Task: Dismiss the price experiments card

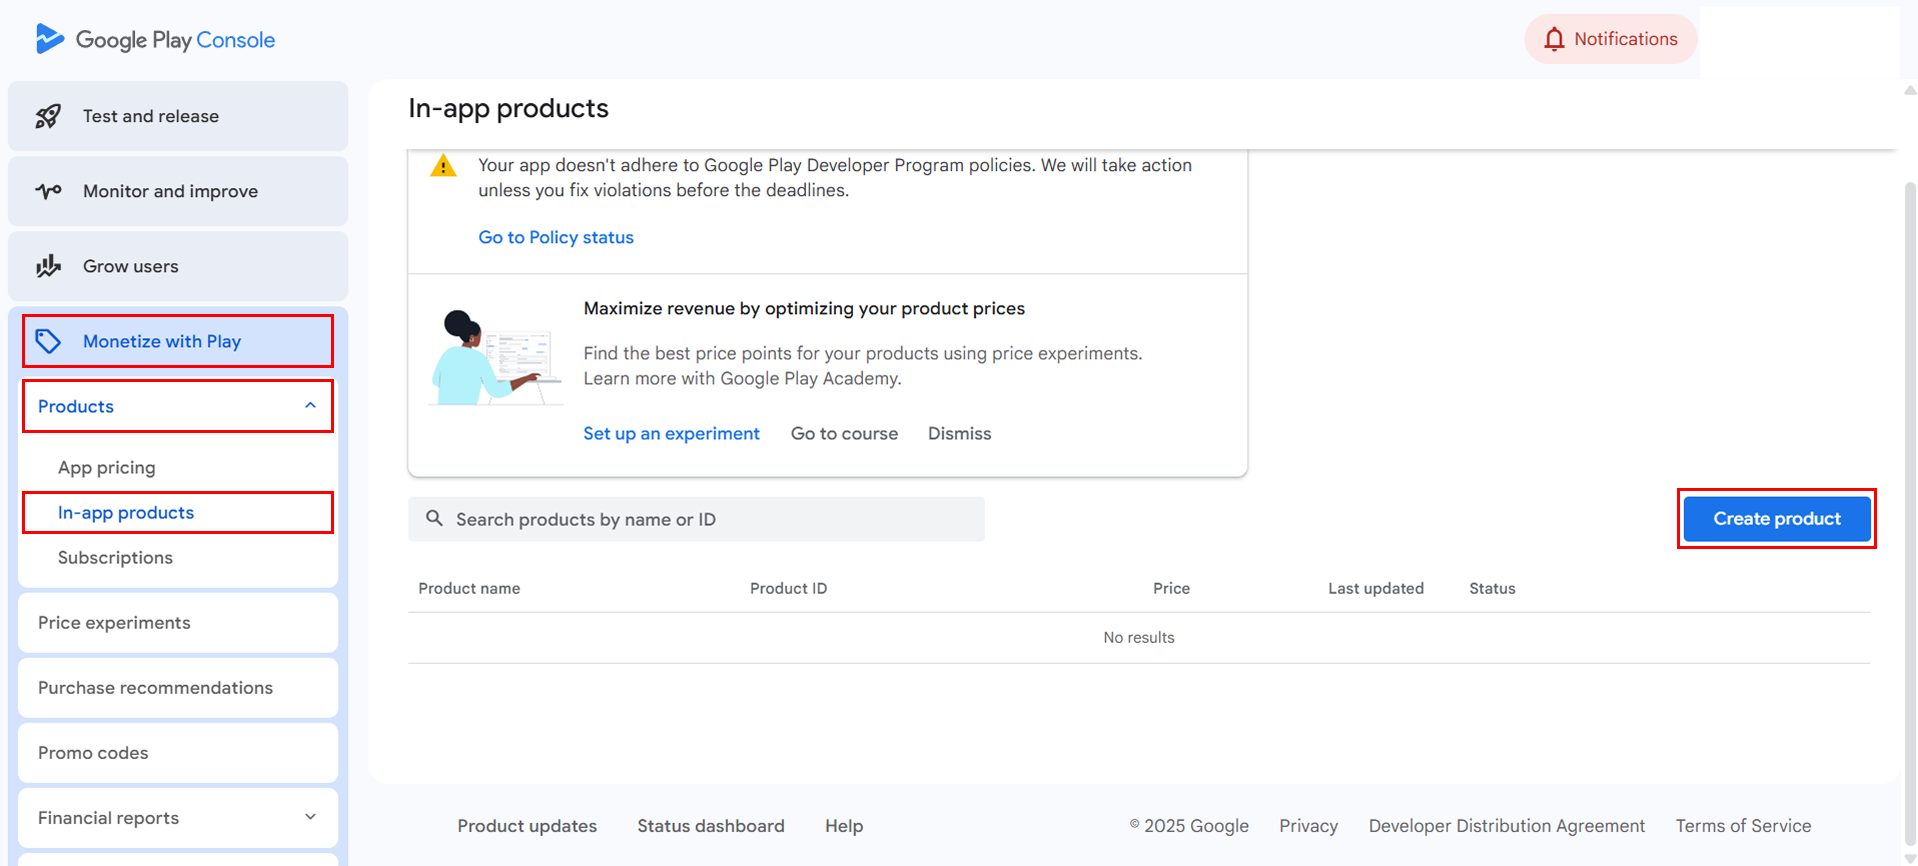Action: [x=959, y=433]
